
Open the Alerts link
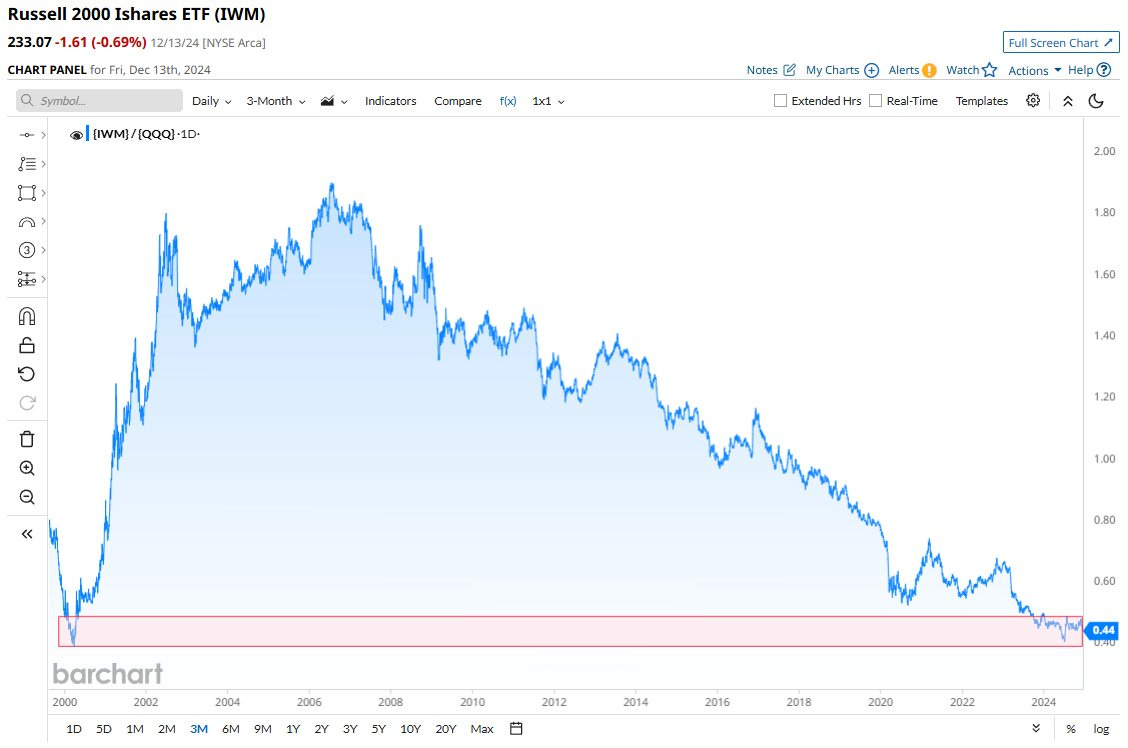click(912, 70)
